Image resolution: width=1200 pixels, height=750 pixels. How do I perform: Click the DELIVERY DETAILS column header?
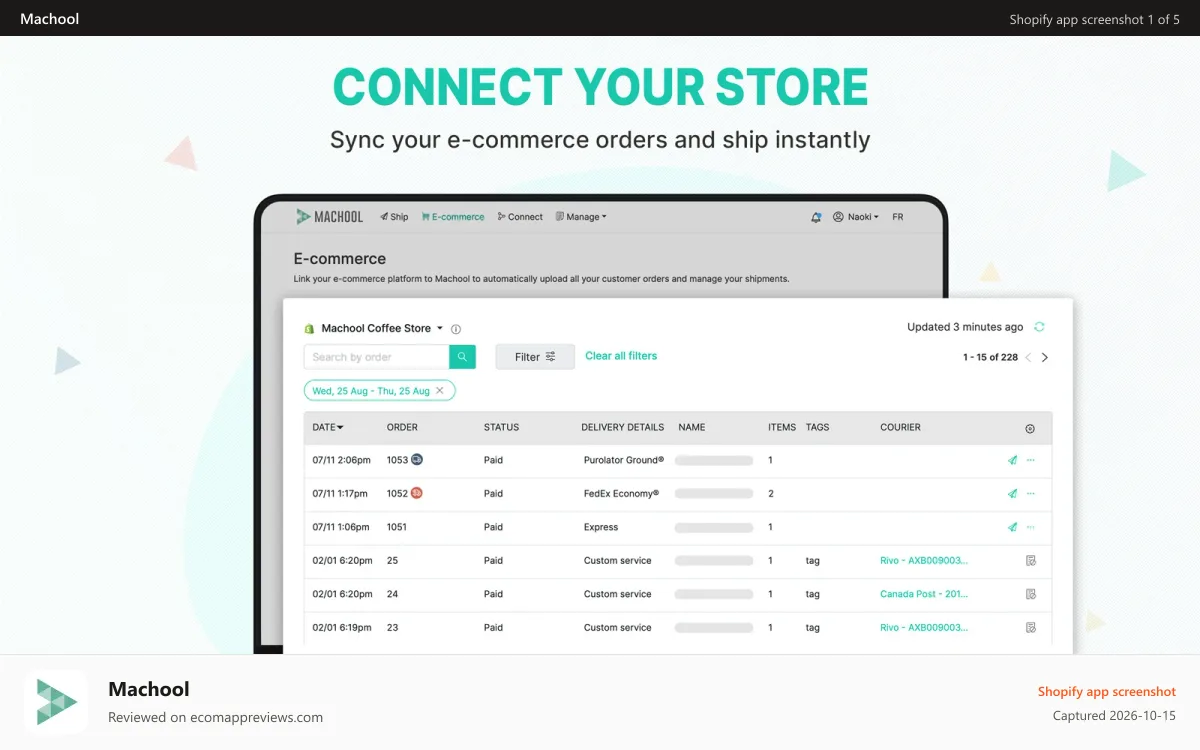[x=622, y=427]
